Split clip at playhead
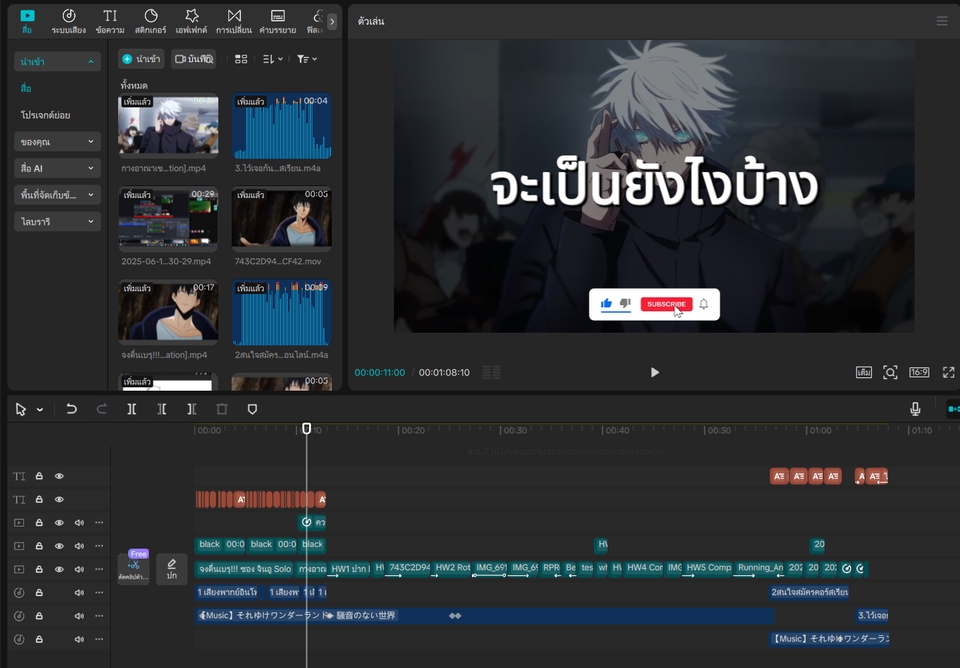The width and height of the screenshot is (960, 668). click(132, 409)
